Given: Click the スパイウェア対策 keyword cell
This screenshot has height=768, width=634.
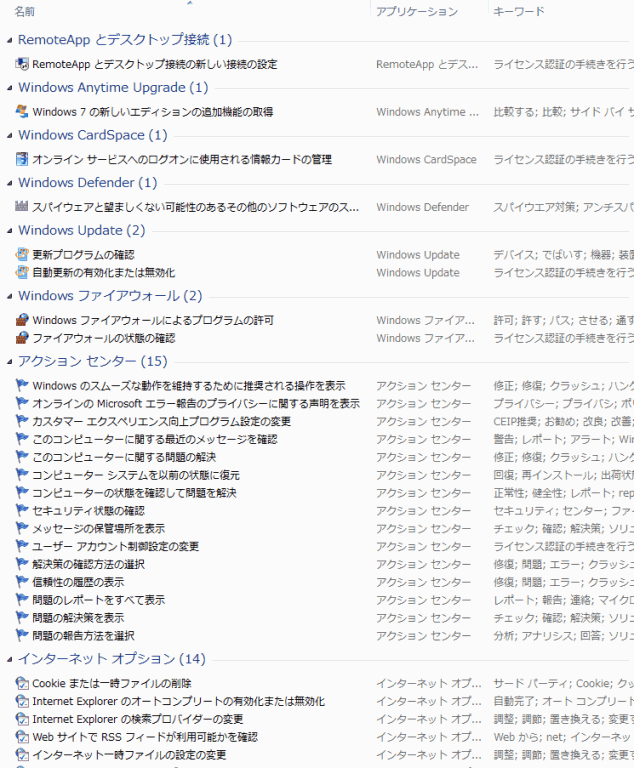Looking at the screenshot, I should [x=563, y=207].
